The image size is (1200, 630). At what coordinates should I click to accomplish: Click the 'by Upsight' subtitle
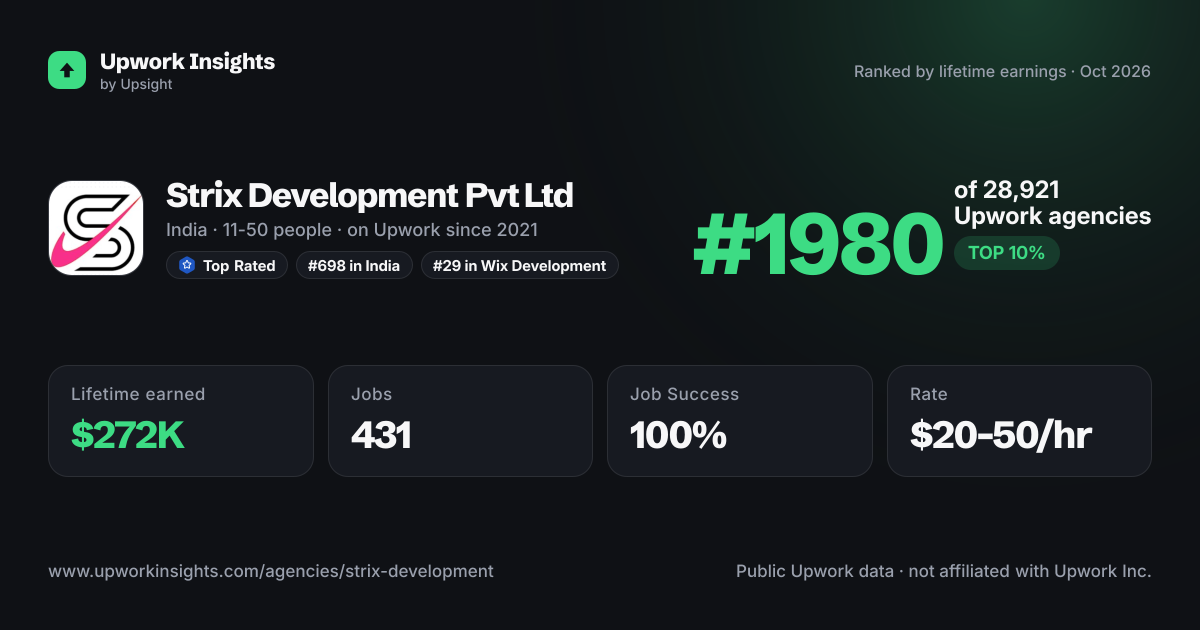(x=136, y=85)
